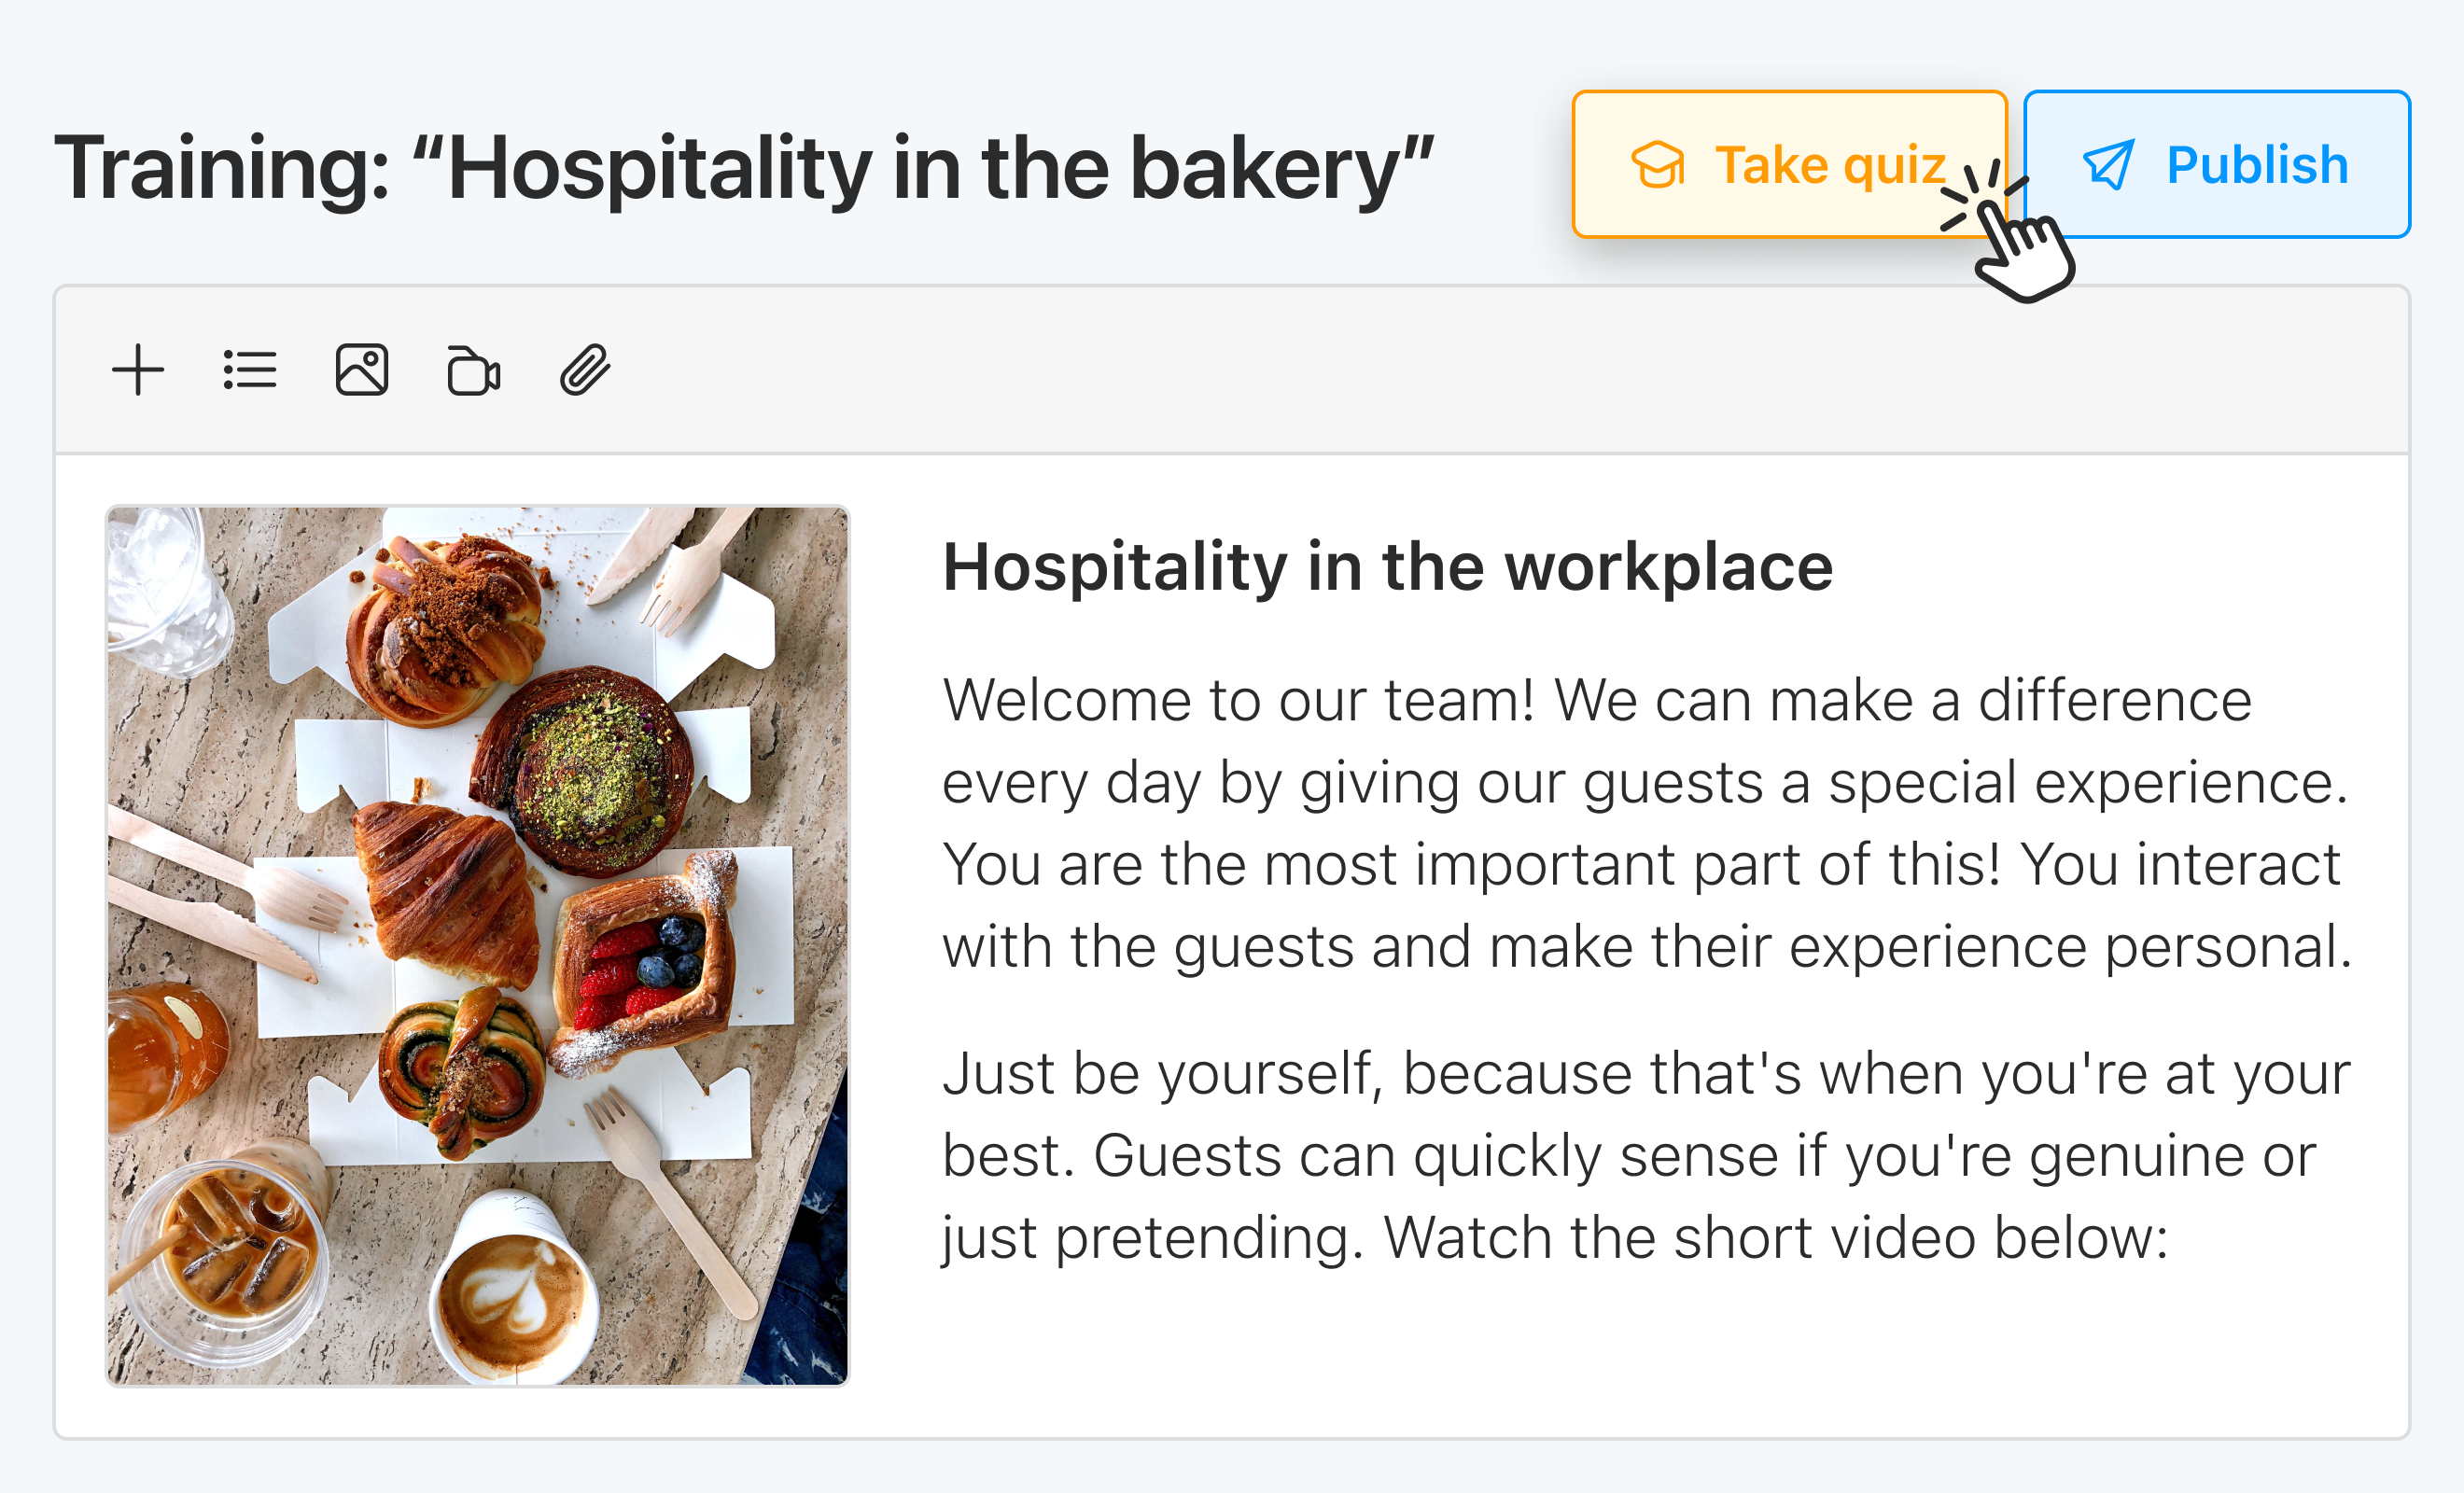Click the training title Hospitality in the bakery

coord(745,166)
